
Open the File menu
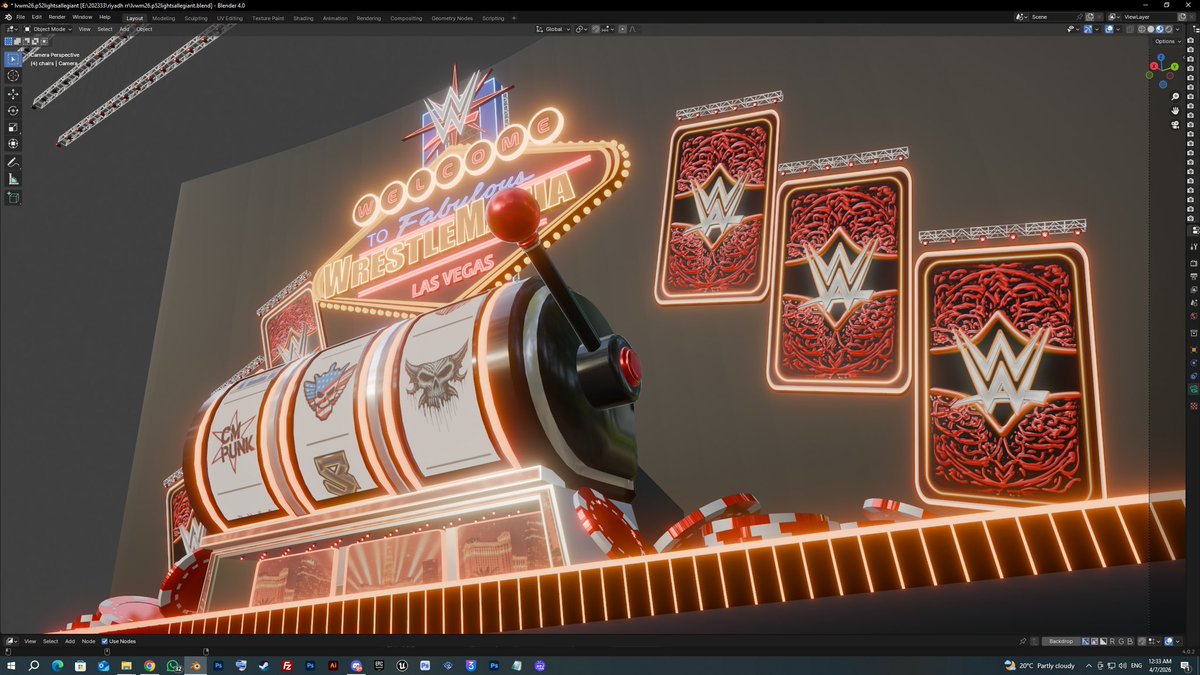pos(20,17)
